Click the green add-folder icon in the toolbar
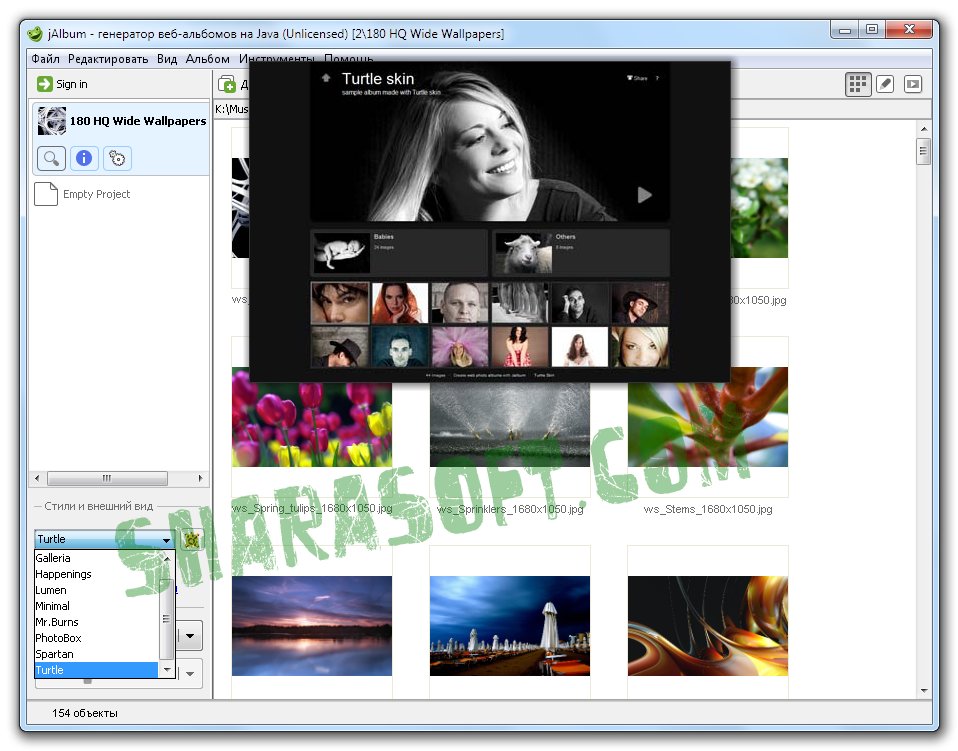Viewport: 958px width, 751px height. coord(227,84)
